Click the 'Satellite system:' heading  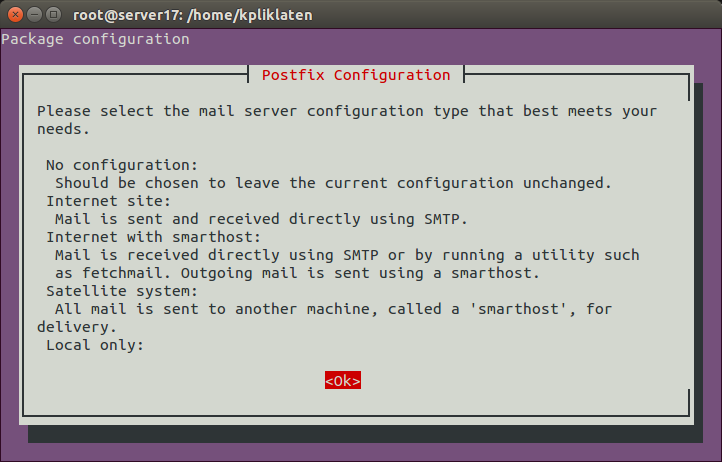(122, 291)
